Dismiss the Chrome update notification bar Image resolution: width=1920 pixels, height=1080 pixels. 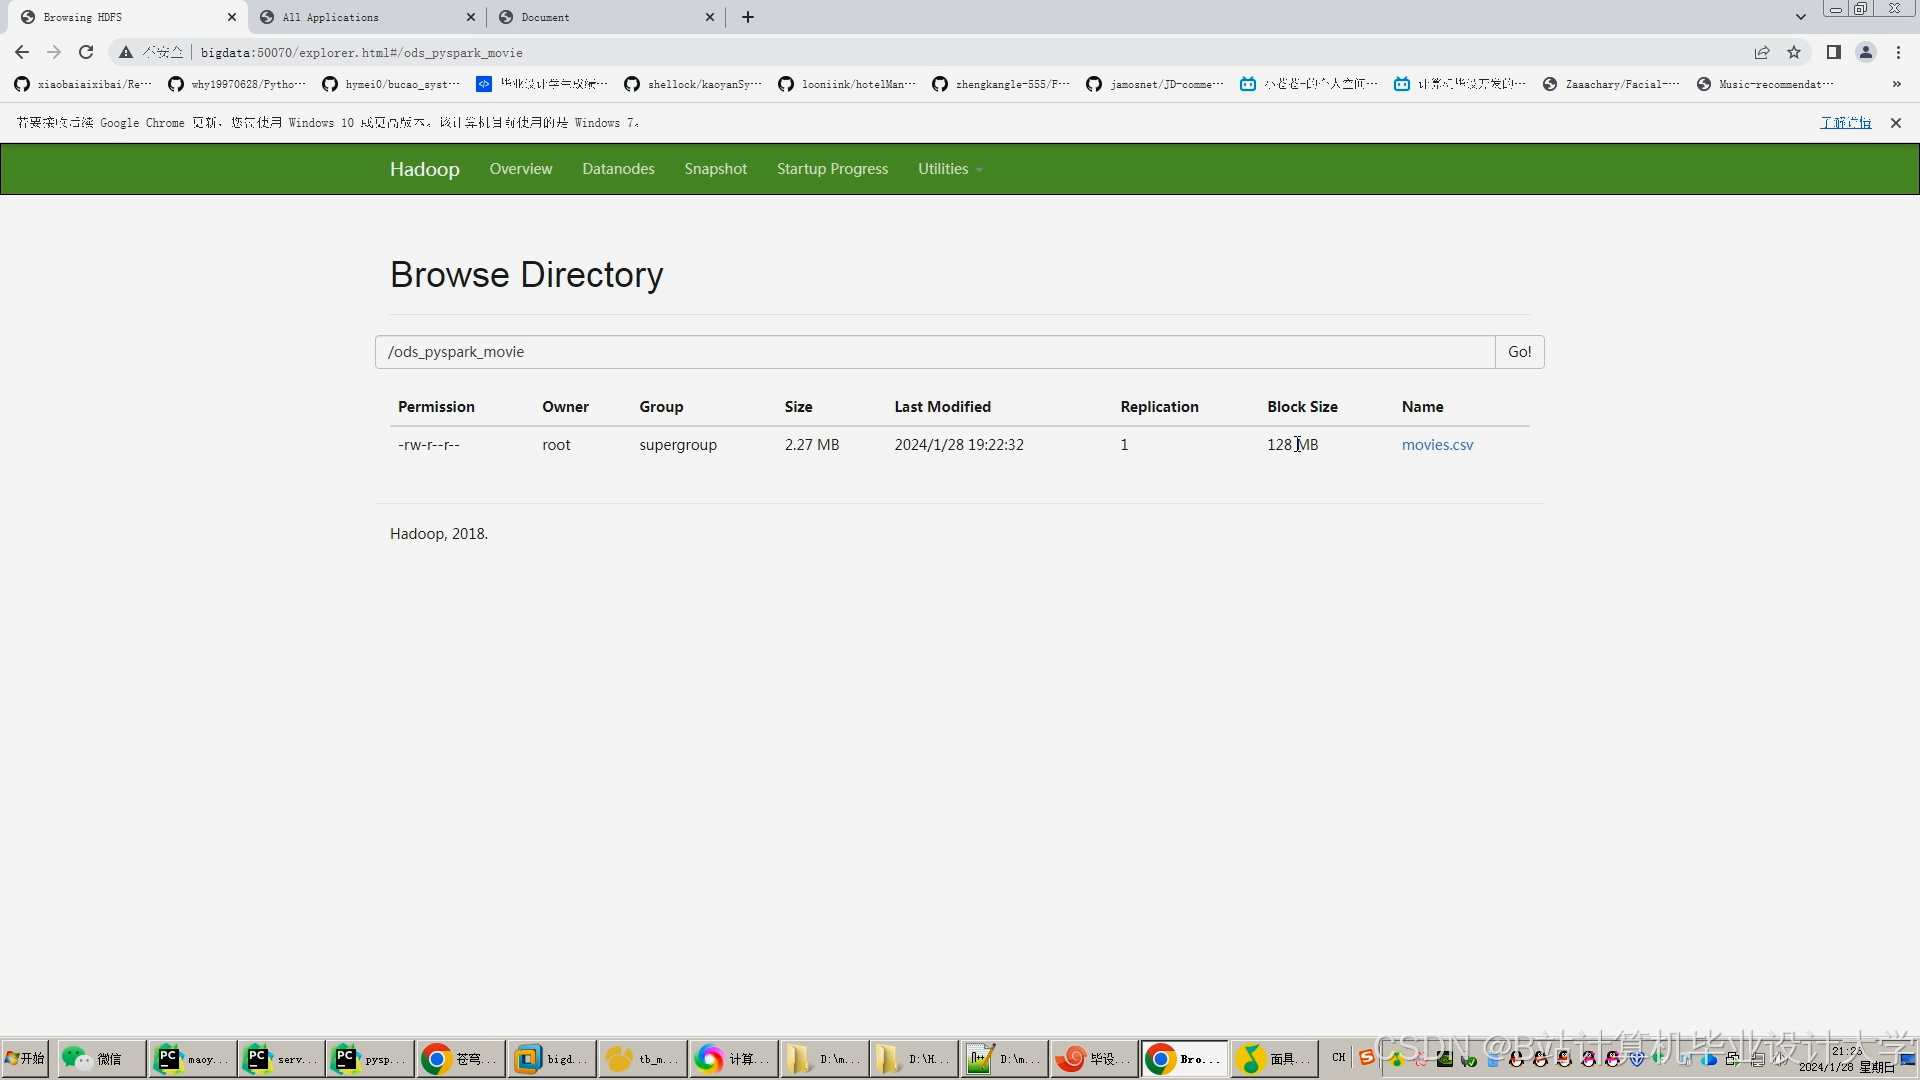tap(1895, 123)
